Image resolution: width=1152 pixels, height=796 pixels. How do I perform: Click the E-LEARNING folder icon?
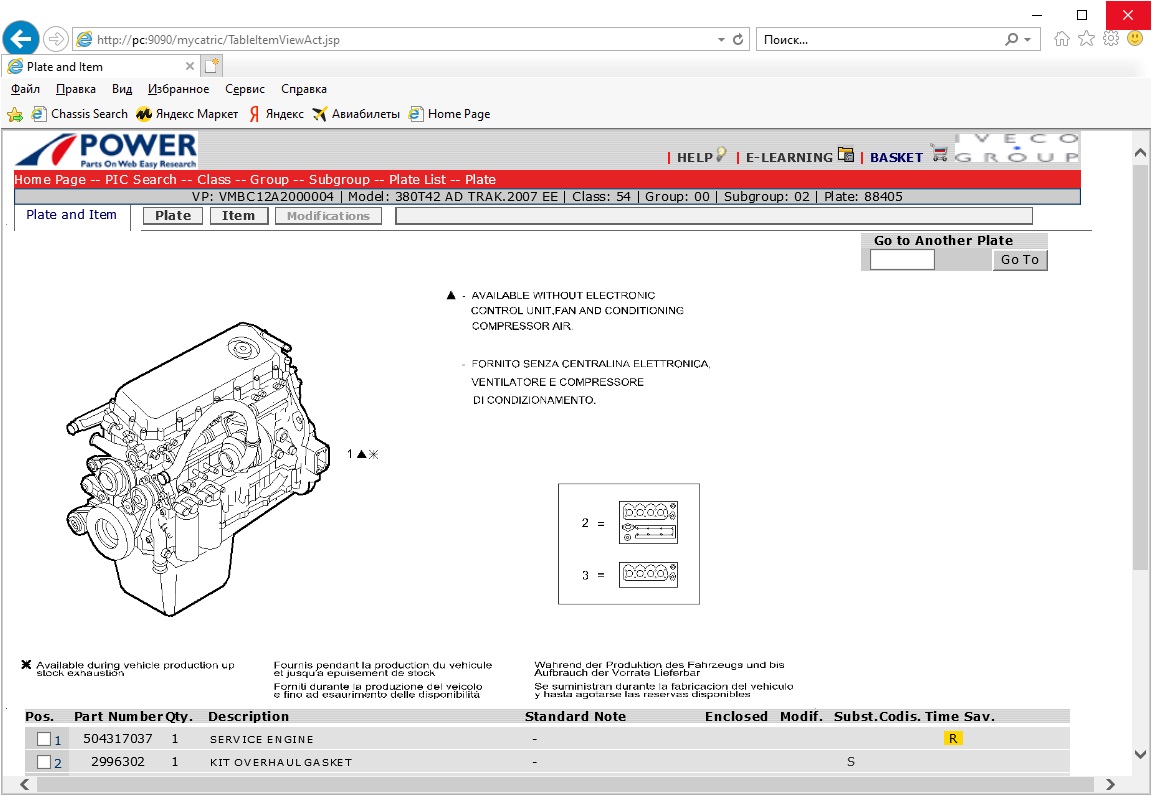[846, 154]
